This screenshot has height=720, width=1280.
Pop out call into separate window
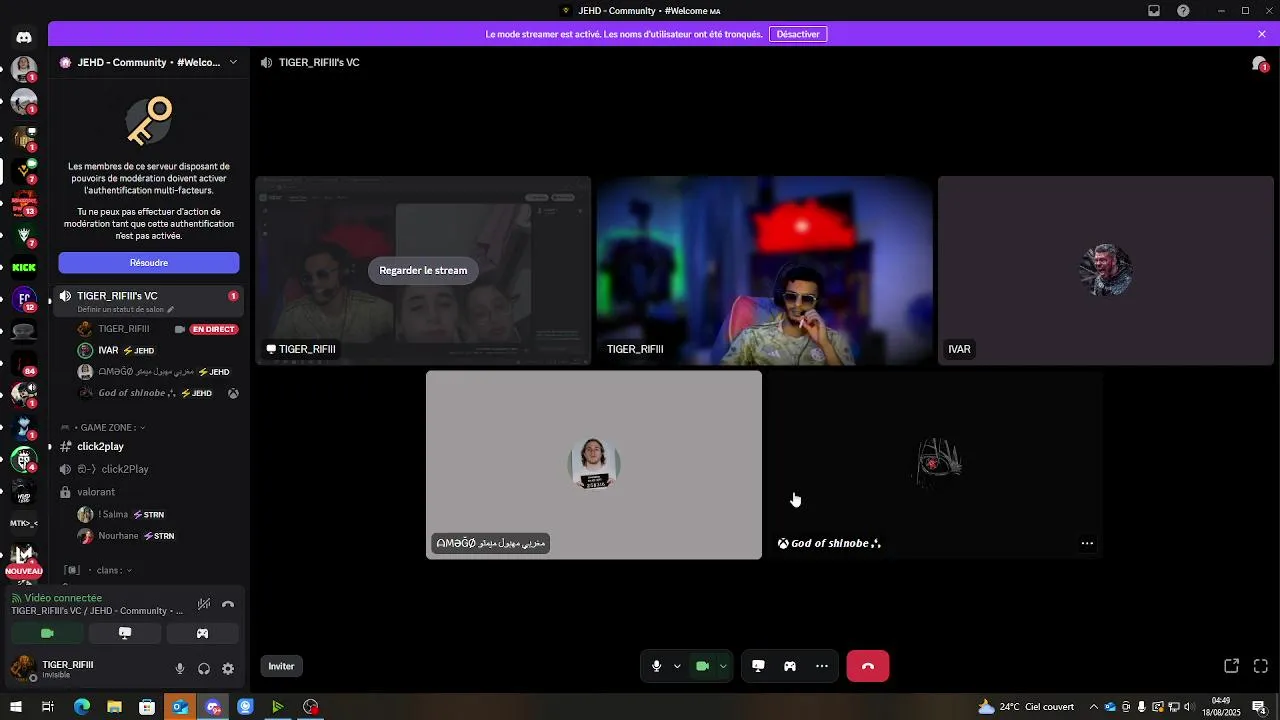click(1232, 666)
